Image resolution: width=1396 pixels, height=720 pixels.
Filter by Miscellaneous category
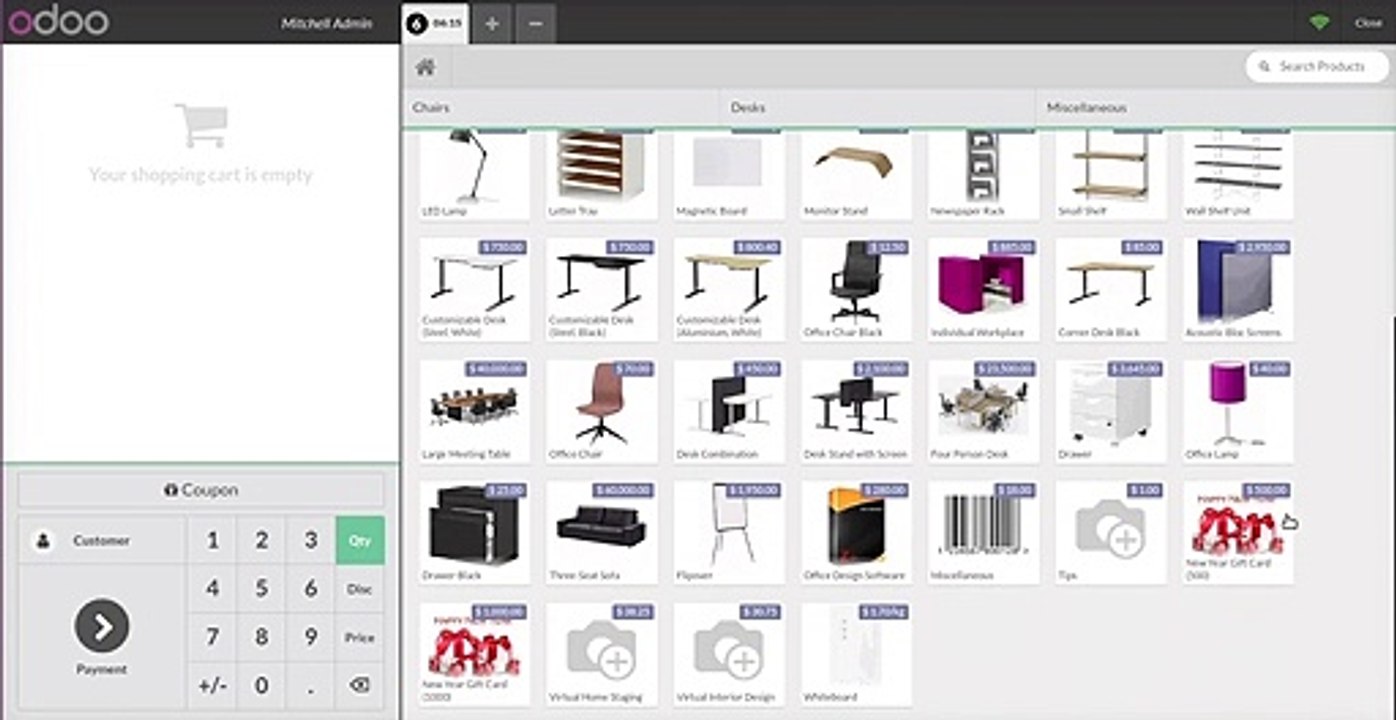point(1215,107)
